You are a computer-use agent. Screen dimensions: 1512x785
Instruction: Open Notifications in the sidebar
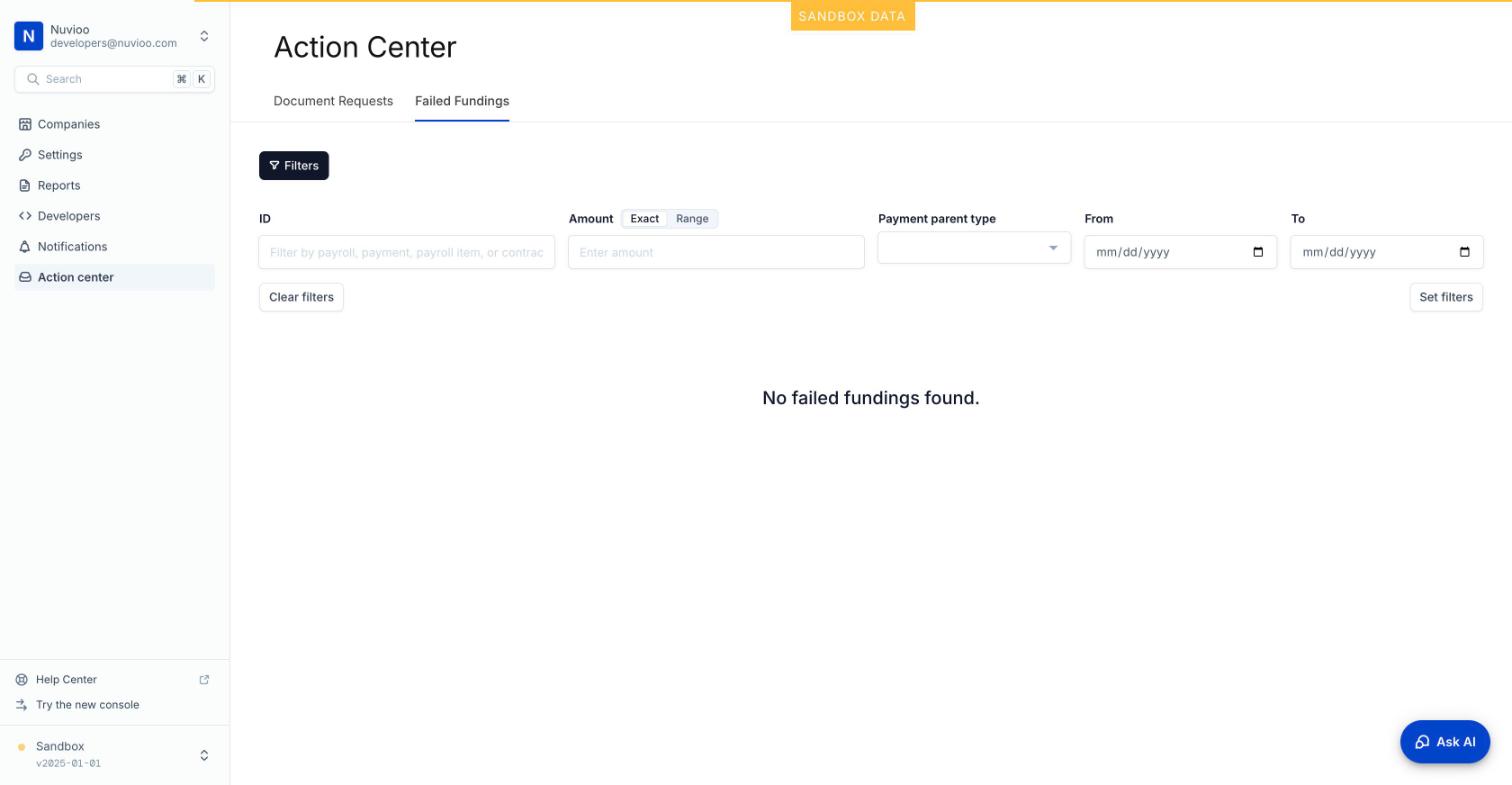(114, 247)
